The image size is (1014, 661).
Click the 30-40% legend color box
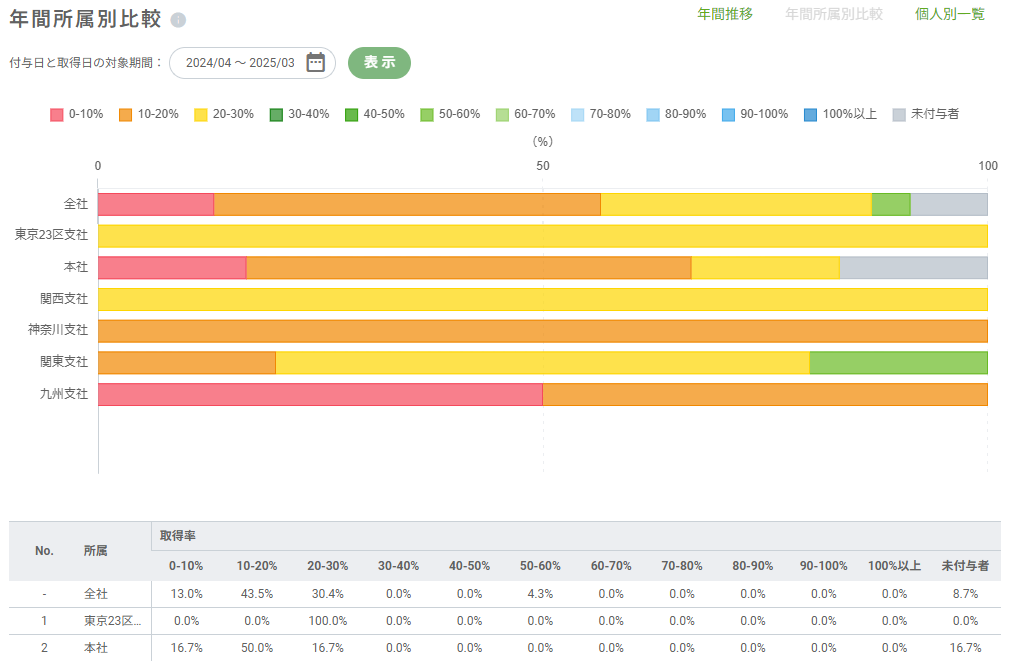[276, 114]
